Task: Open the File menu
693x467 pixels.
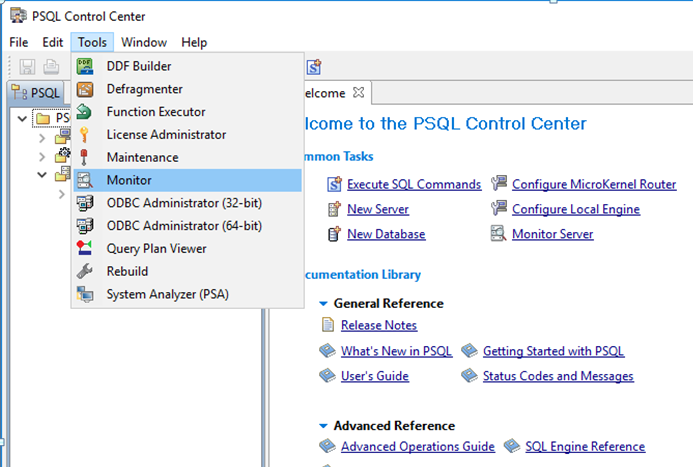Action: [x=19, y=42]
